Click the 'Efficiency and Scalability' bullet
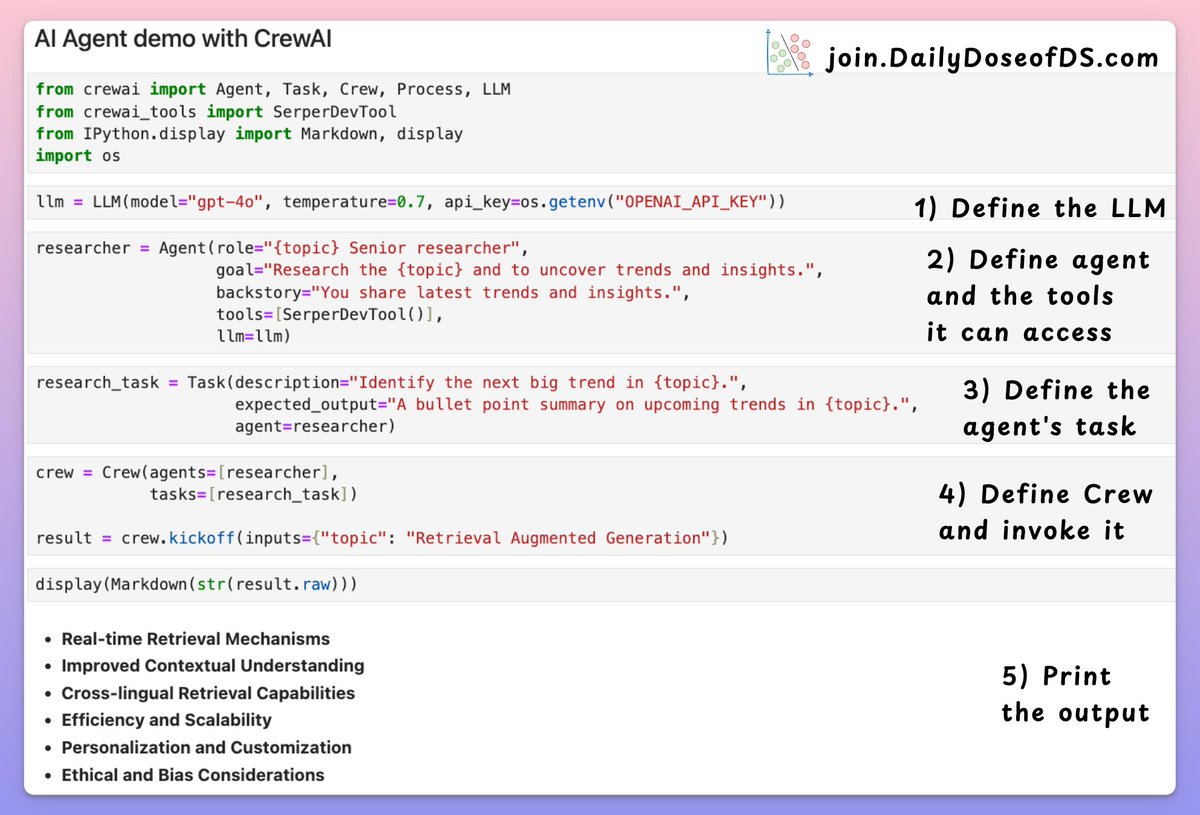 click(x=166, y=720)
